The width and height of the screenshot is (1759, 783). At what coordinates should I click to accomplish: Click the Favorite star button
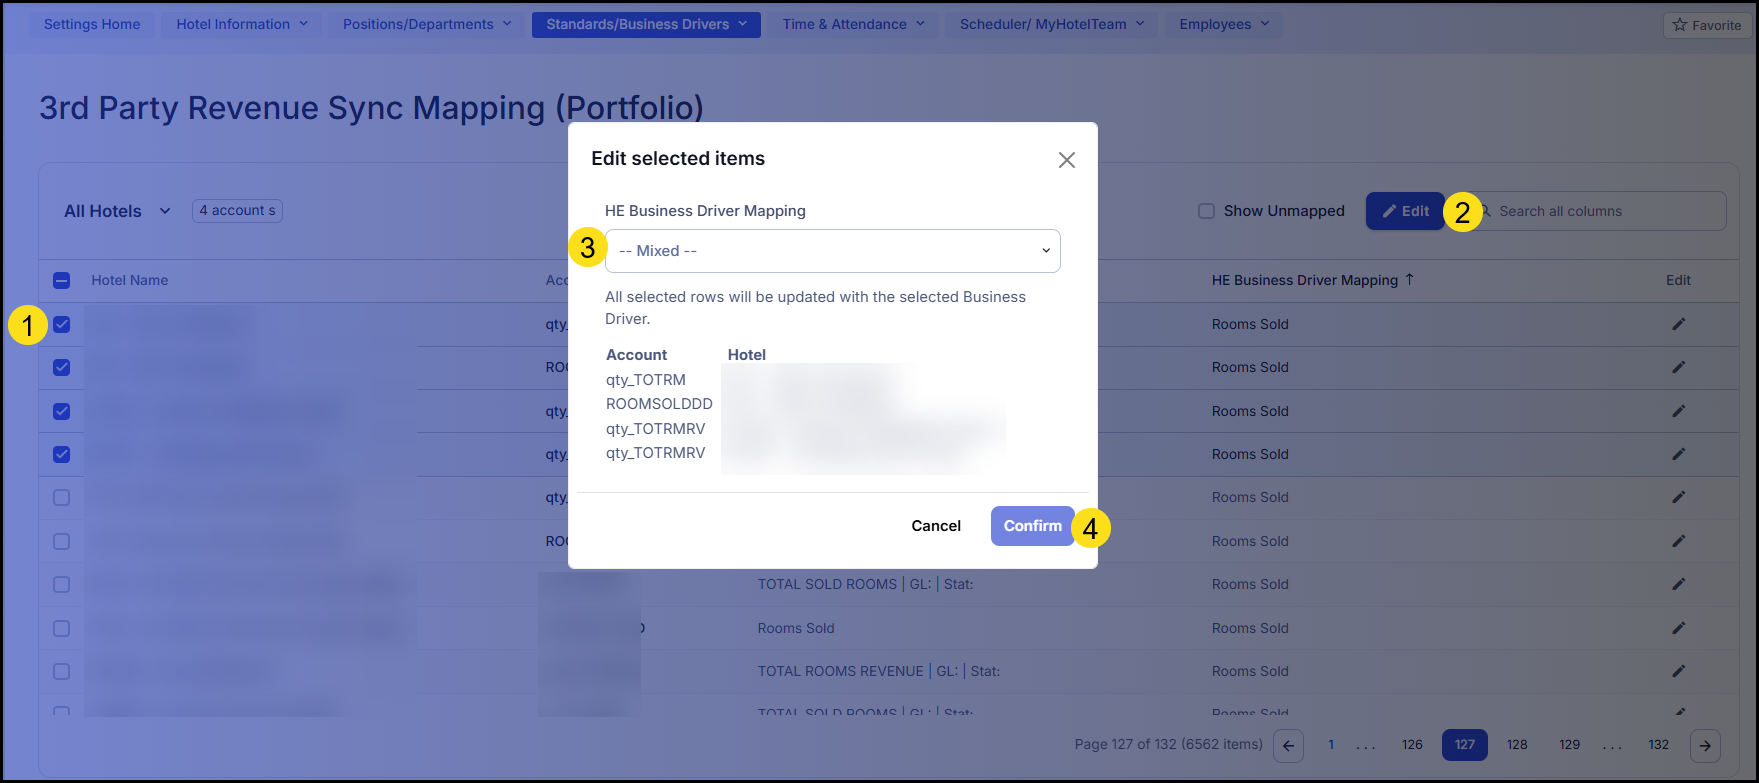pos(1707,25)
